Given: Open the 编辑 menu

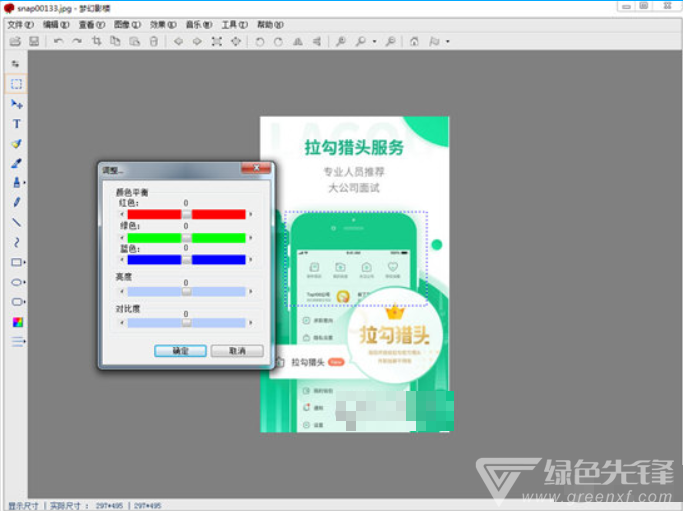Looking at the screenshot, I should point(56,25).
